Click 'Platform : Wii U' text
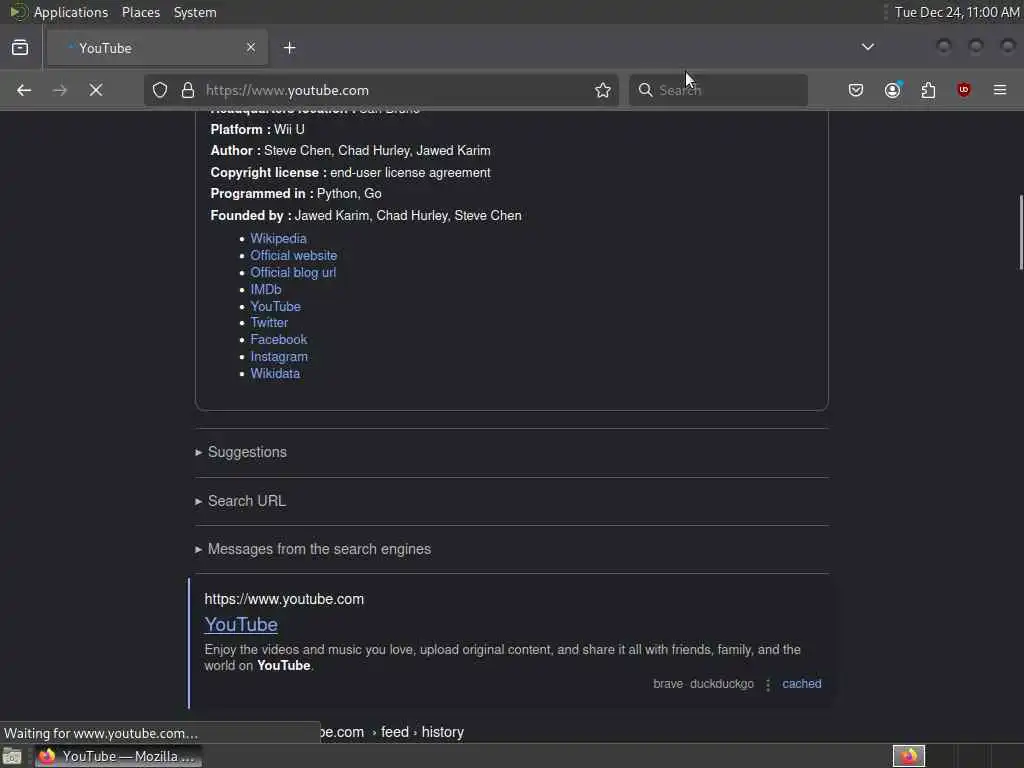Image resolution: width=1024 pixels, height=768 pixels. coord(257,129)
